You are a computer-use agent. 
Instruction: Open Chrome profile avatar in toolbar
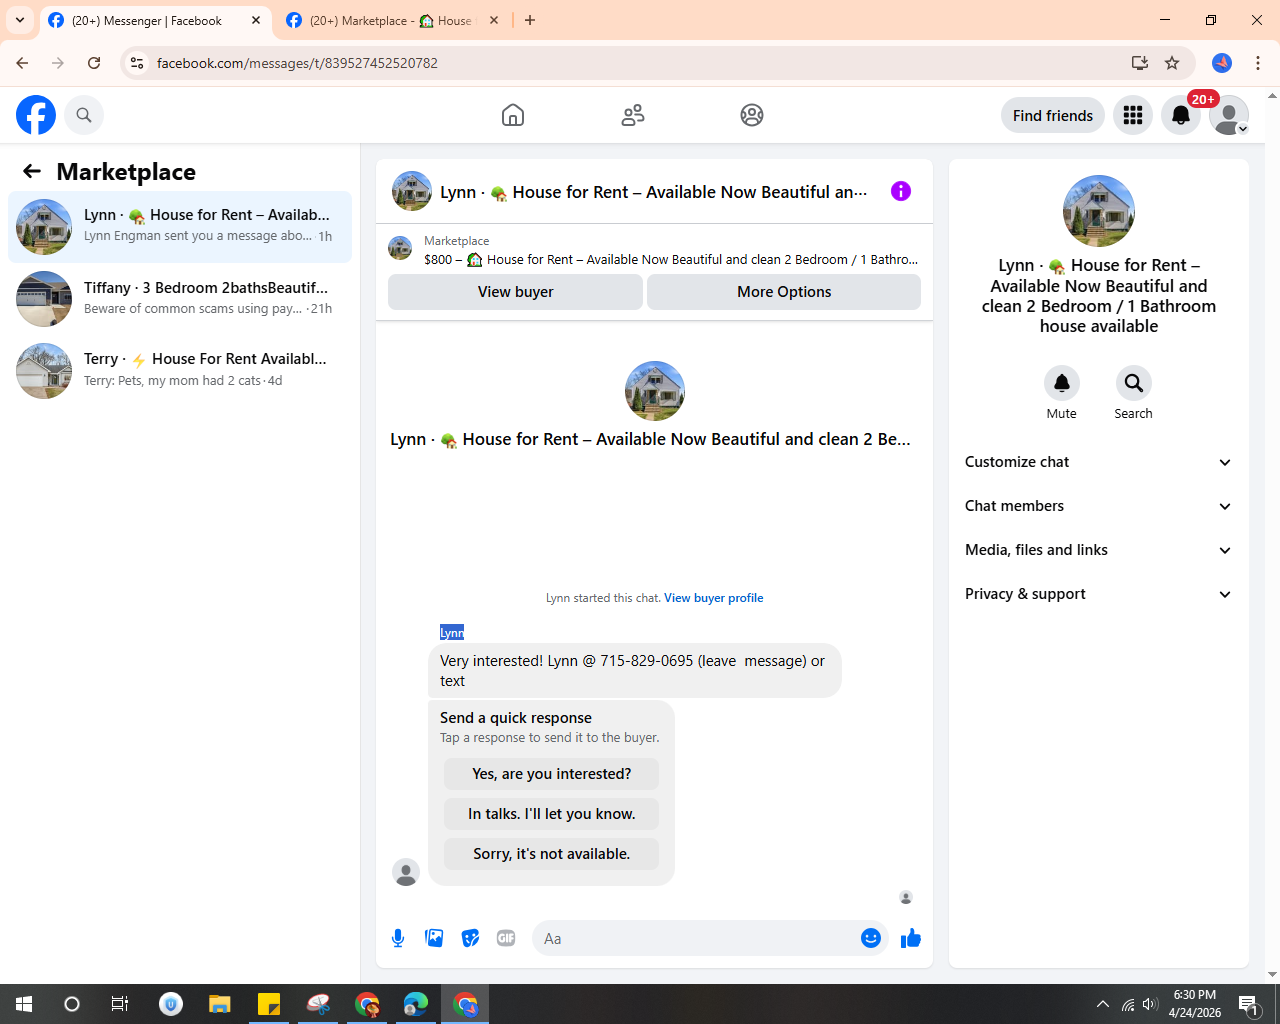[1222, 63]
